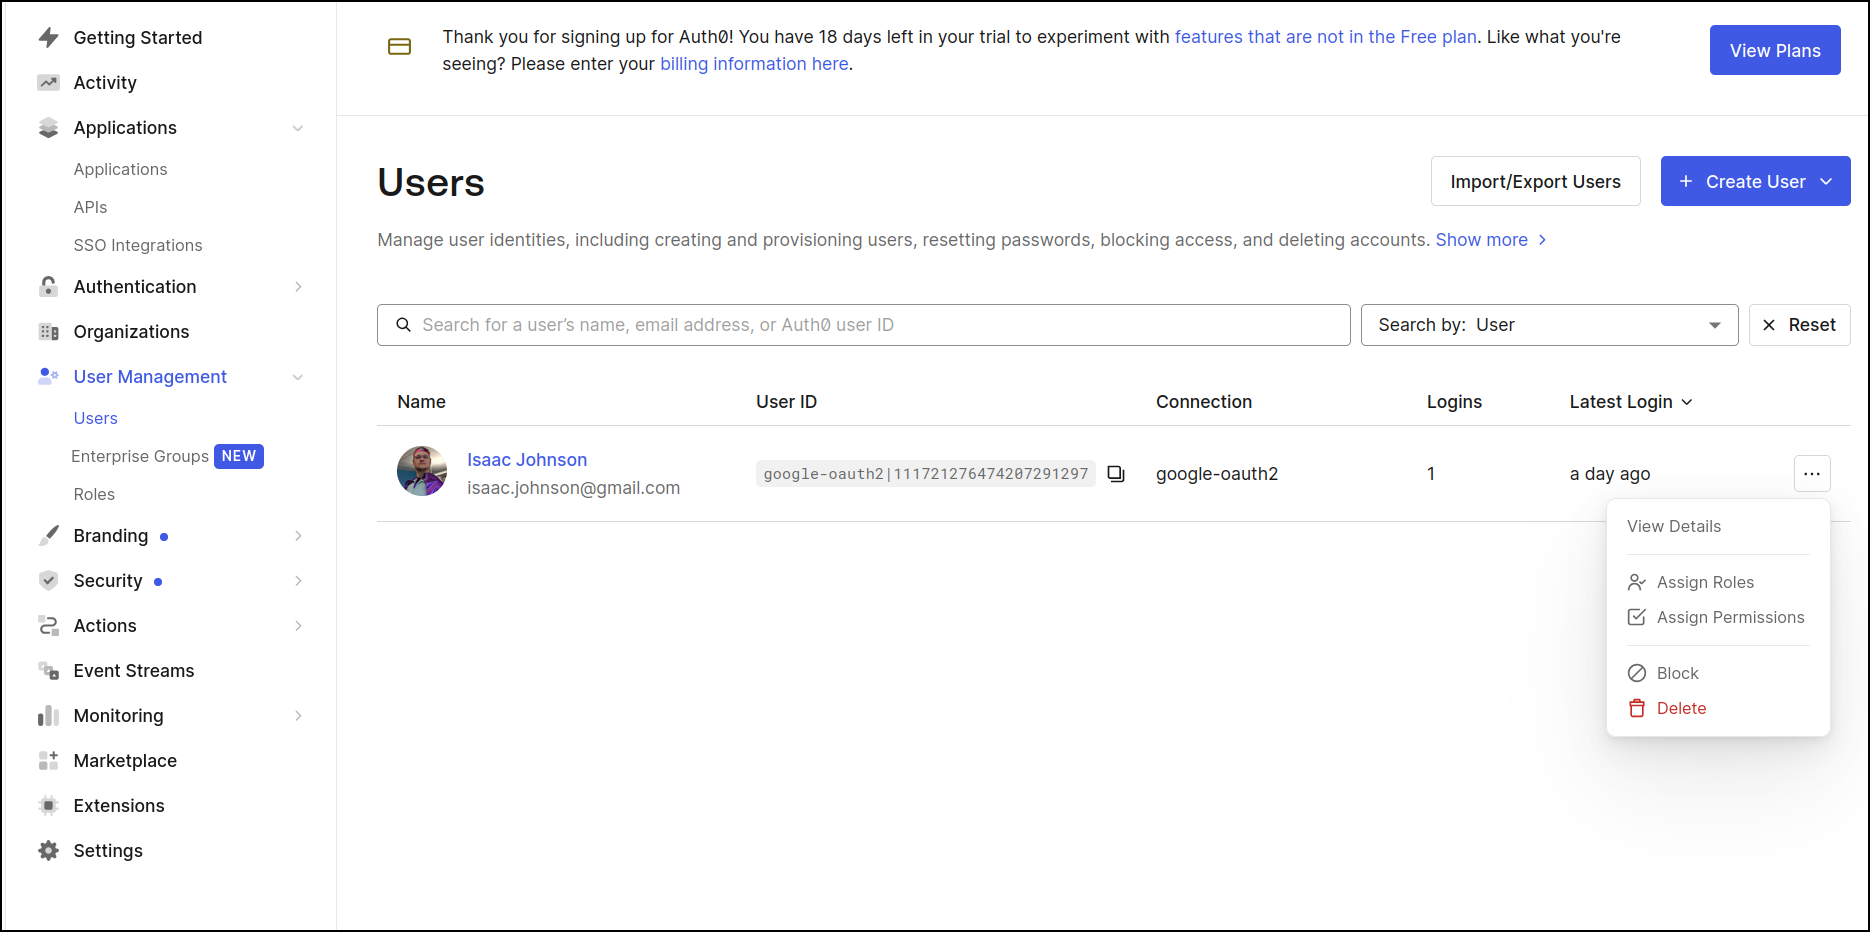Click the Delete trash can icon

(1637, 708)
